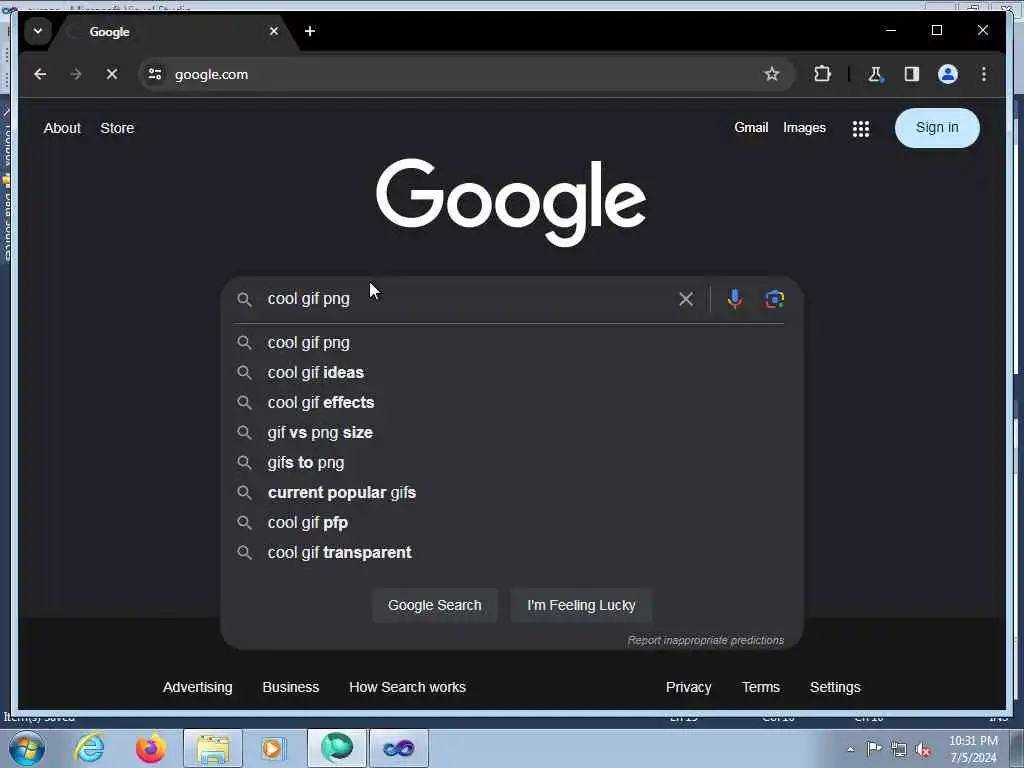
Task: Open the Google apps grid
Action: pos(861,129)
